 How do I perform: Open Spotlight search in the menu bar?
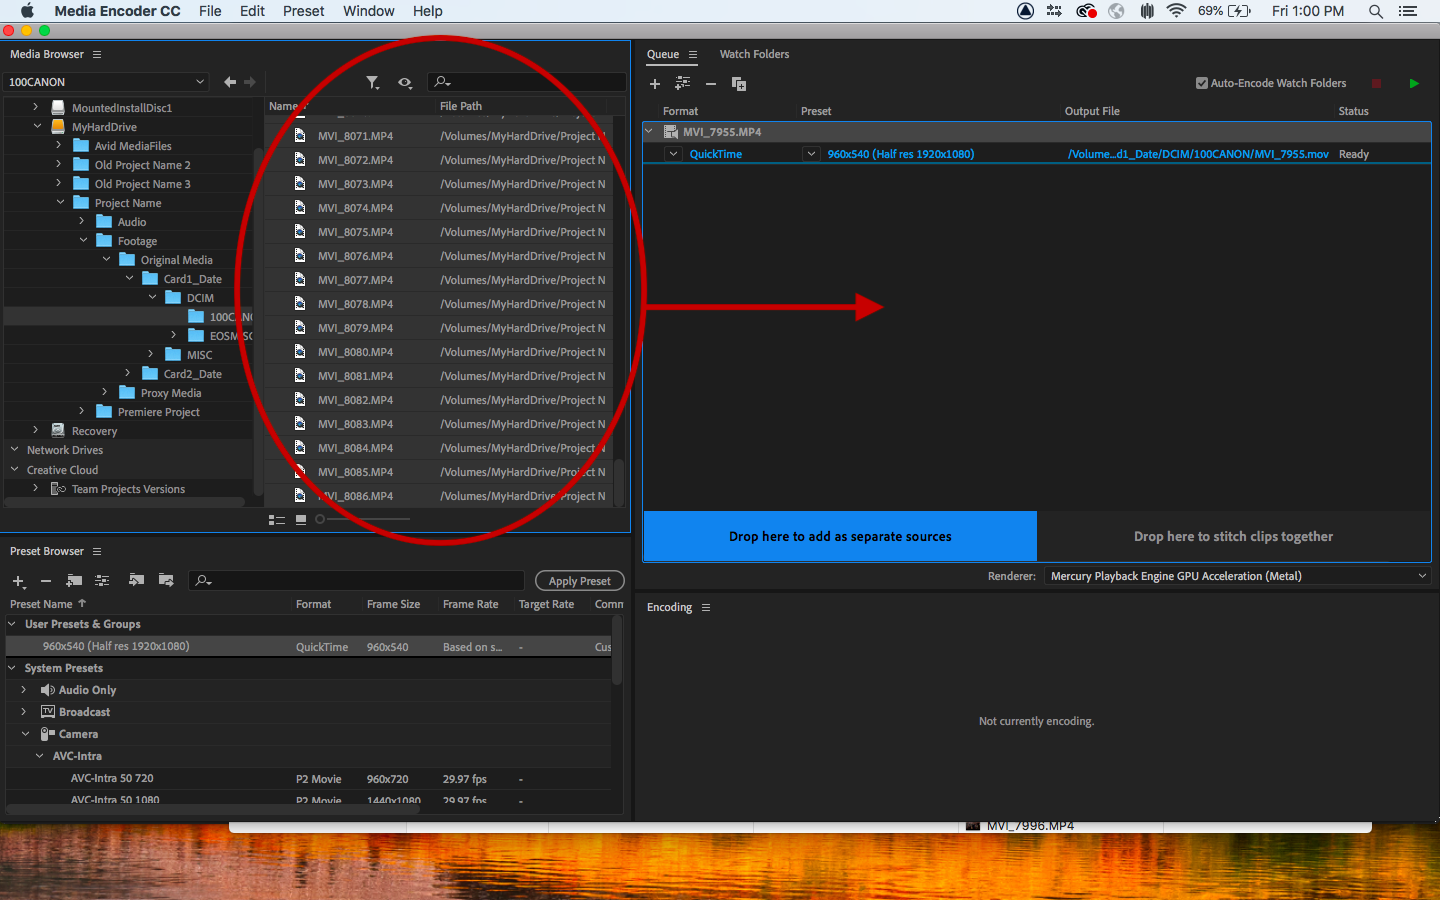[x=1376, y=11]
